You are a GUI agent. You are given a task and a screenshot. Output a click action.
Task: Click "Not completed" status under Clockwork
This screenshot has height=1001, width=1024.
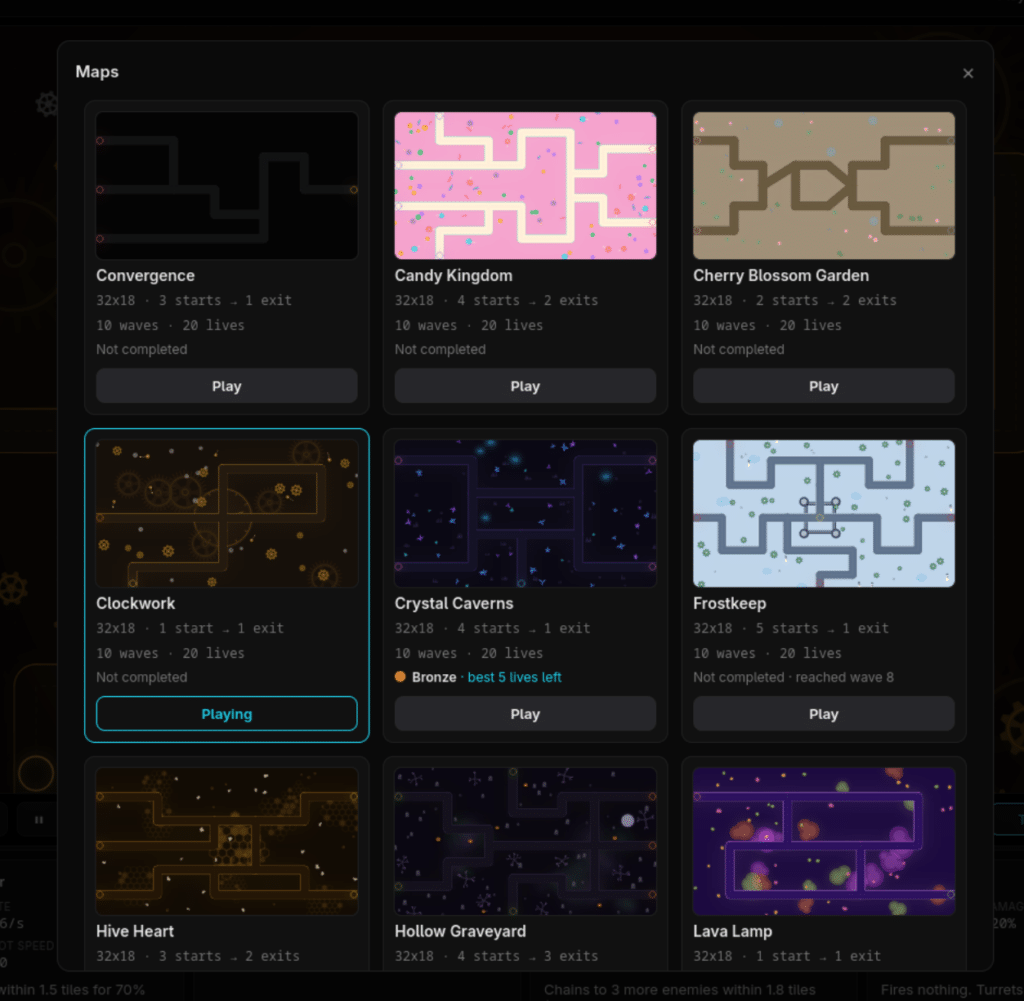click(x=142, y=677)
